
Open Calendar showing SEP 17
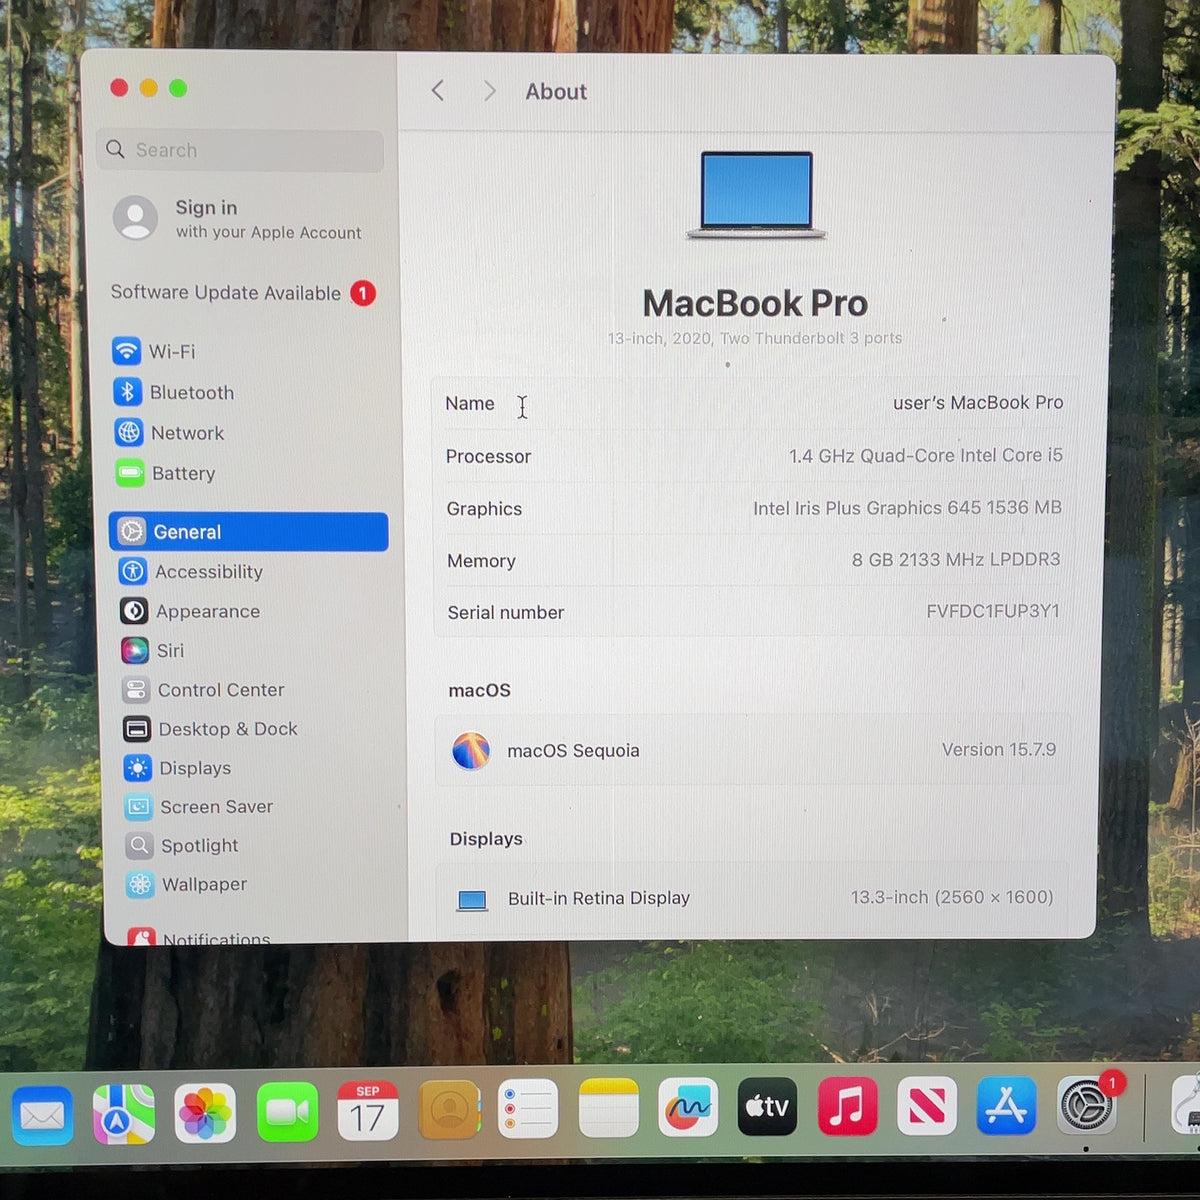(x=367, y=1110)
